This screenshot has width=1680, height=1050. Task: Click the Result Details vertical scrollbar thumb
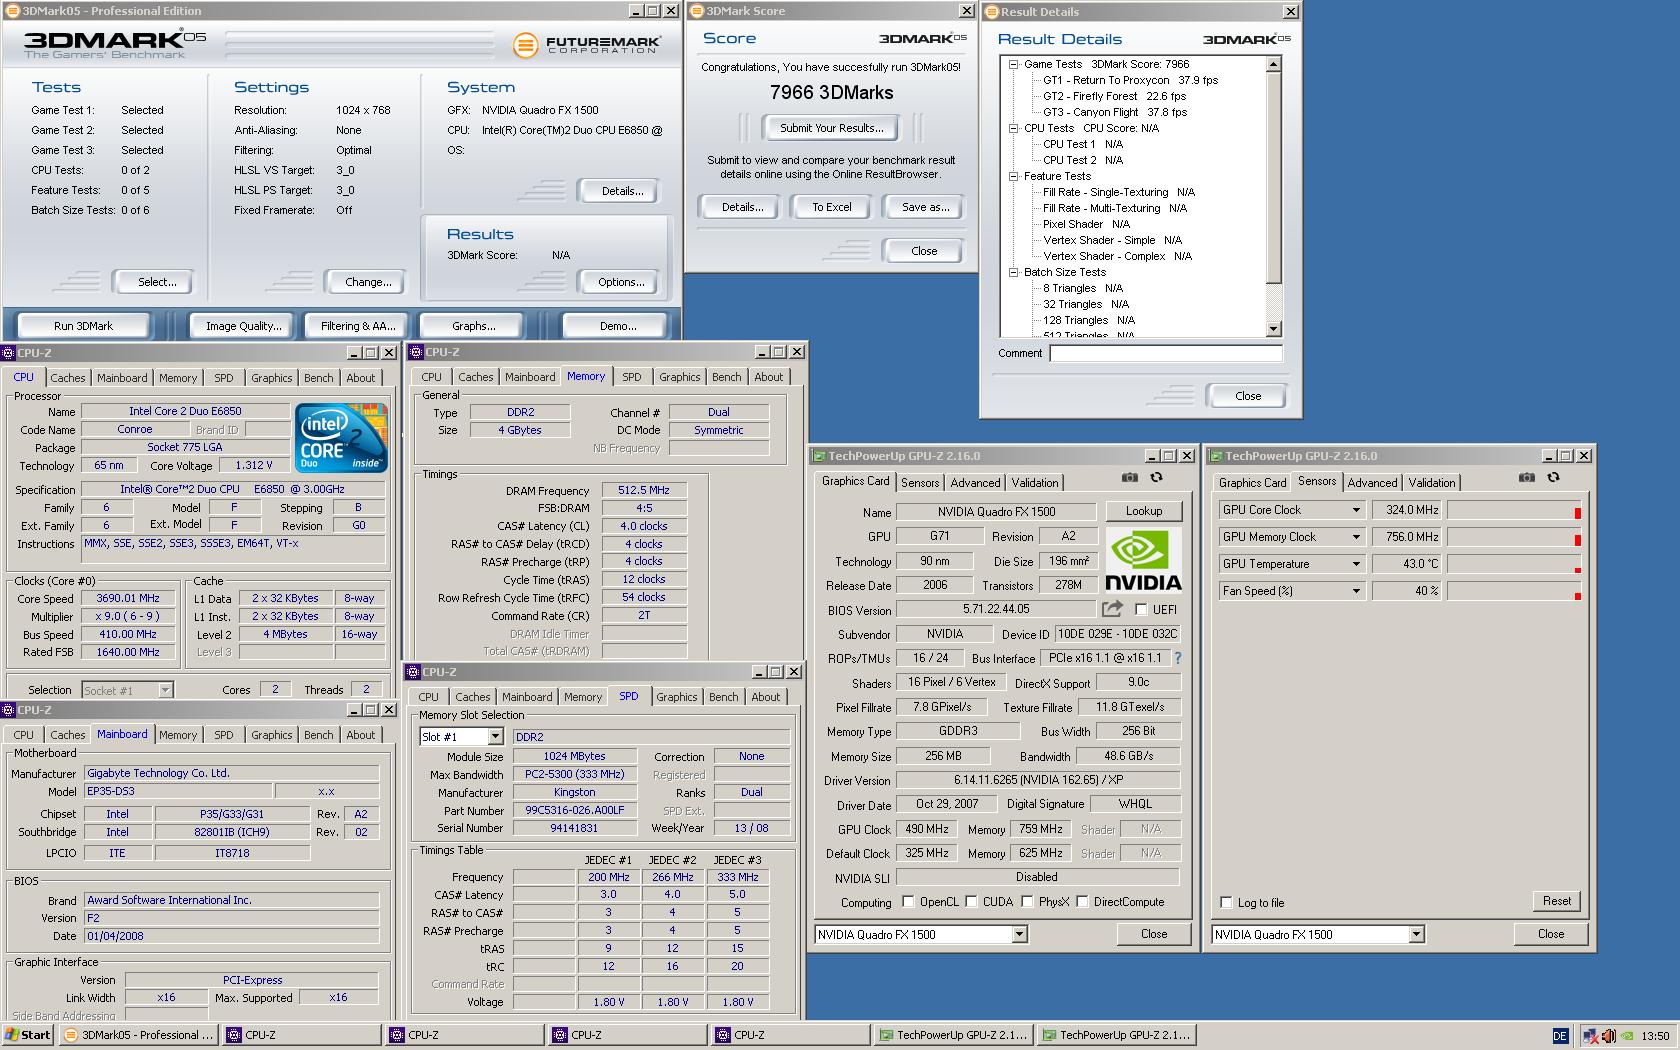click(x=1273, y=177)
